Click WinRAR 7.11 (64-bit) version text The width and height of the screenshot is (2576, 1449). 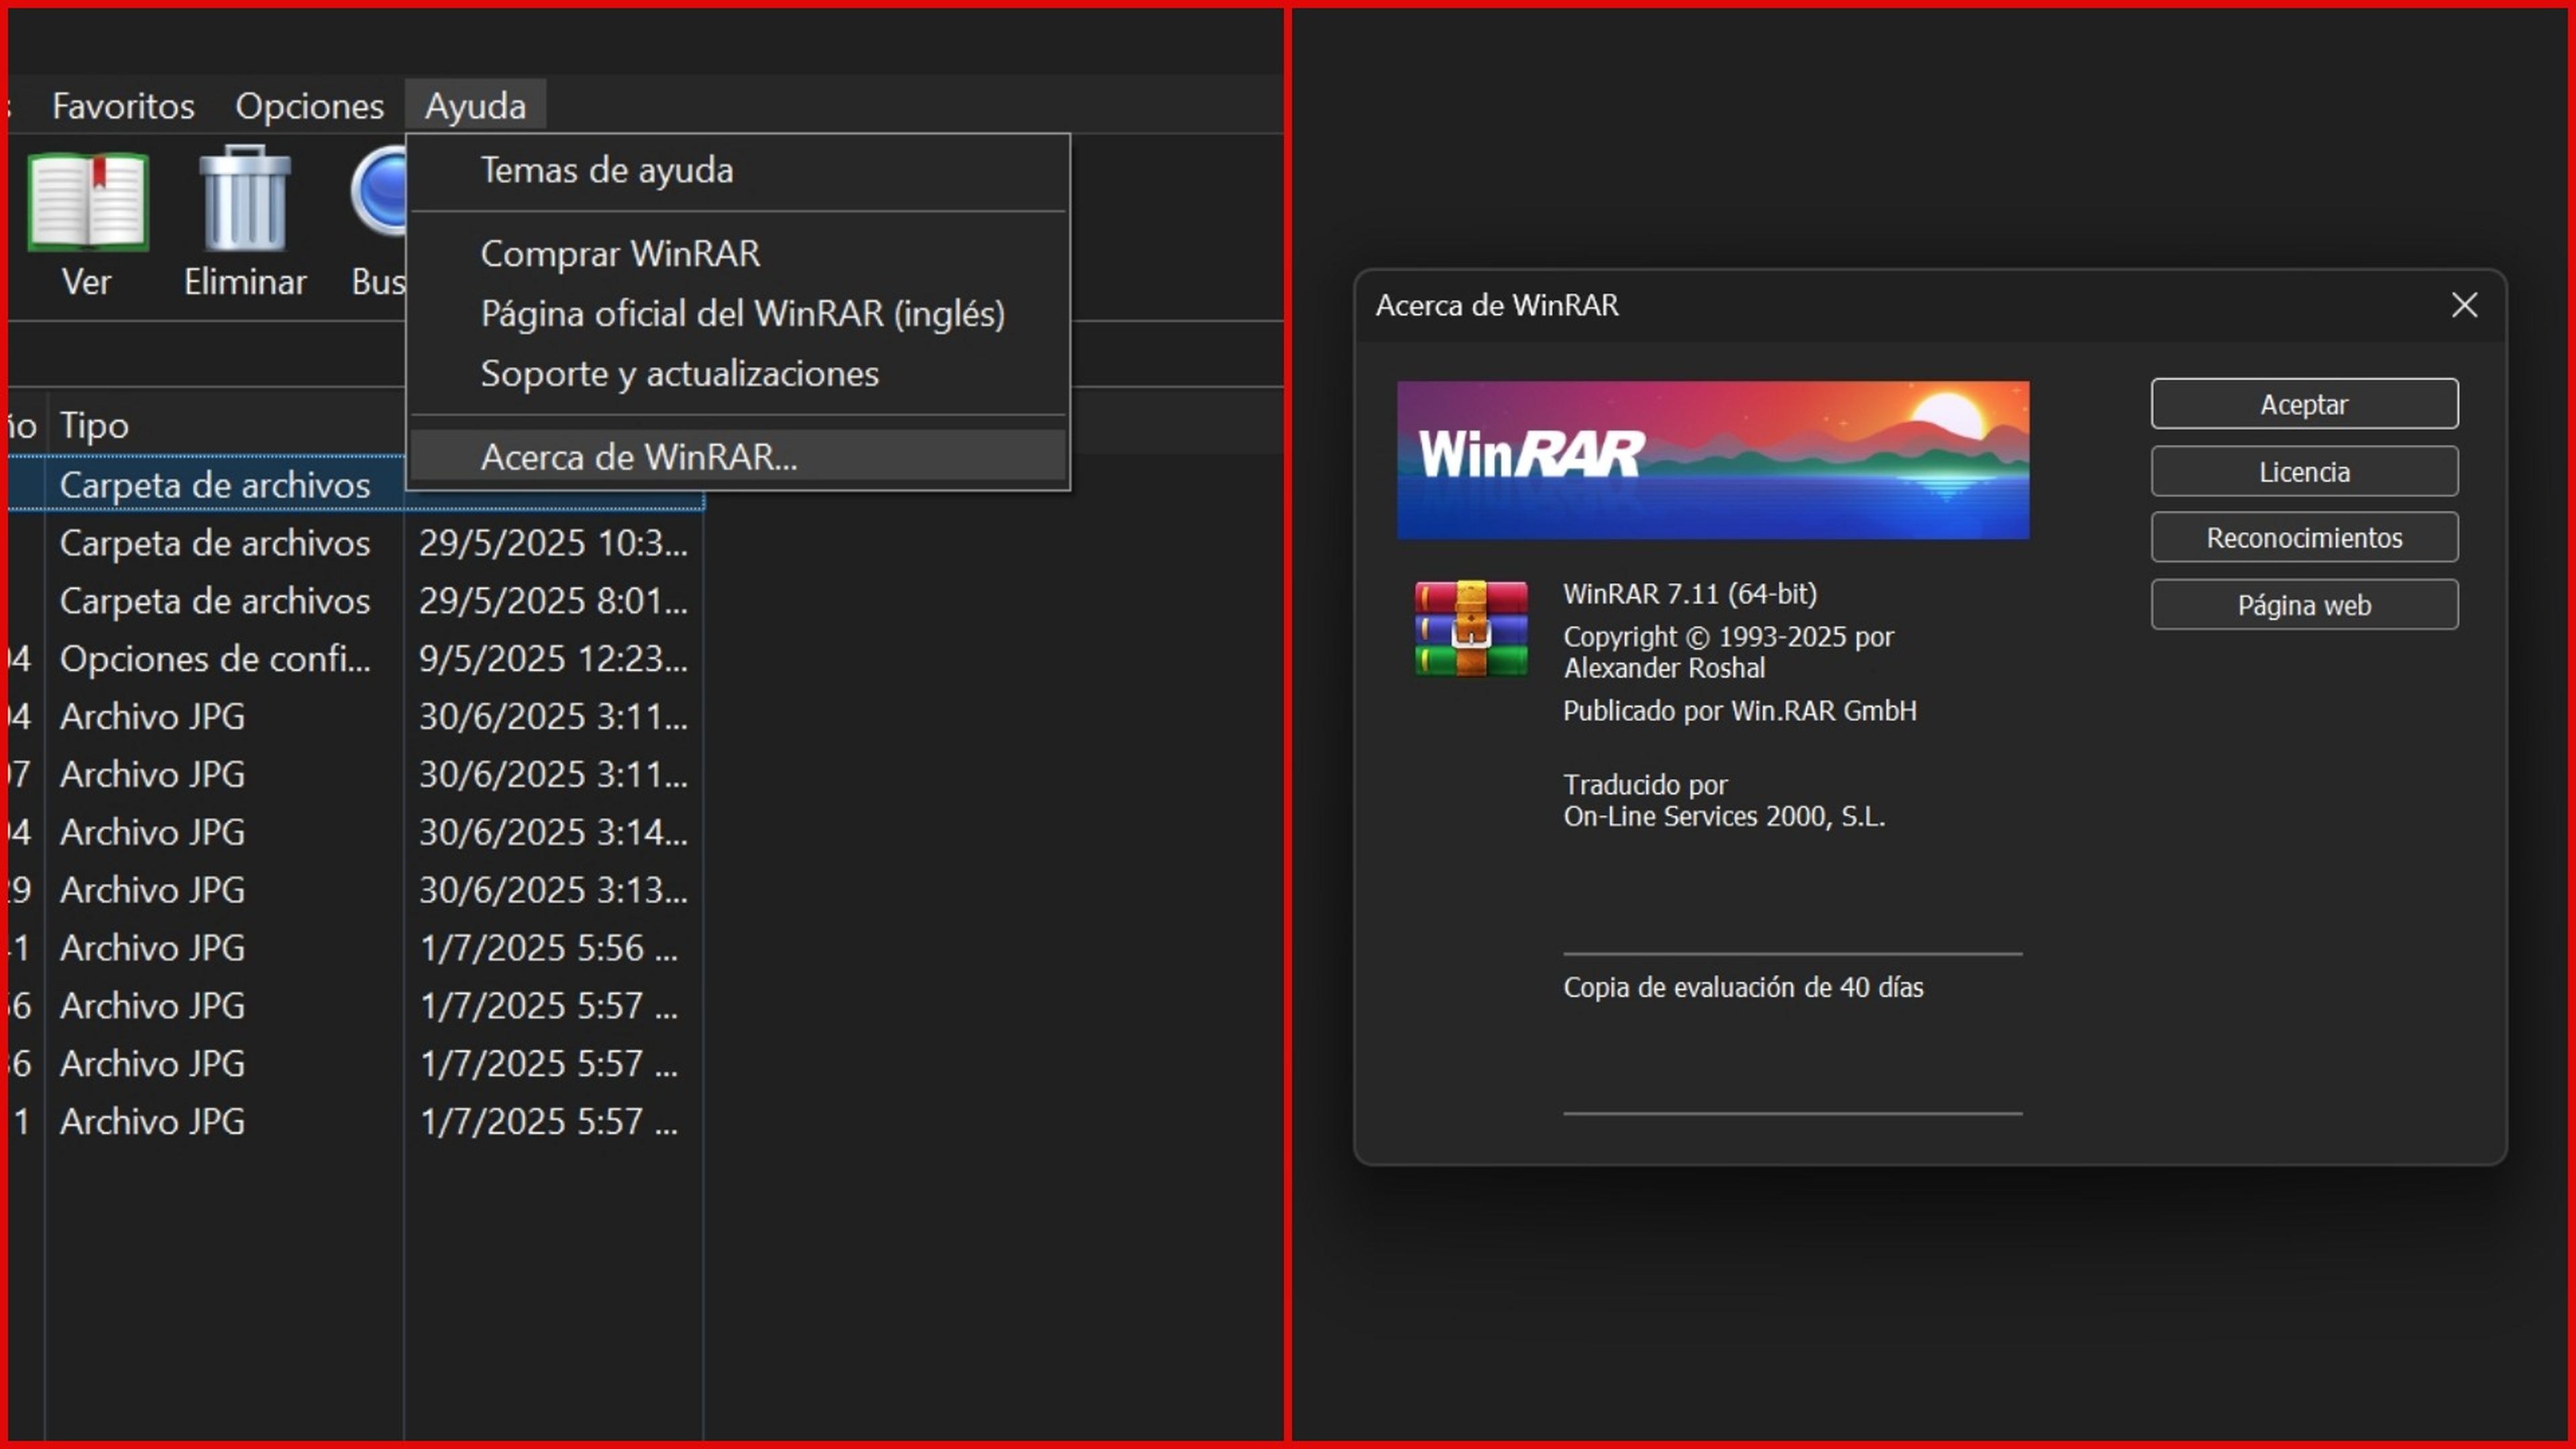tap(1690, 594)
